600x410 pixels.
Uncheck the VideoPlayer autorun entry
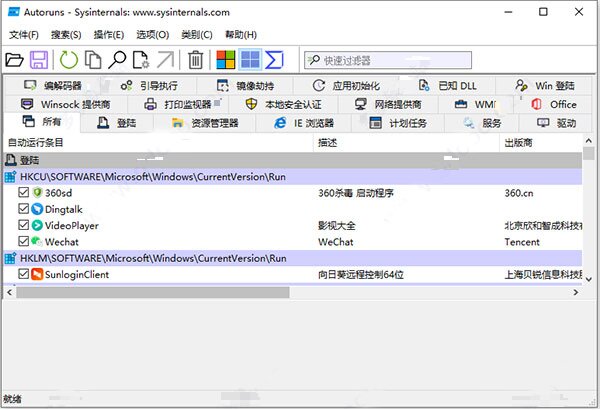point(23,225)
